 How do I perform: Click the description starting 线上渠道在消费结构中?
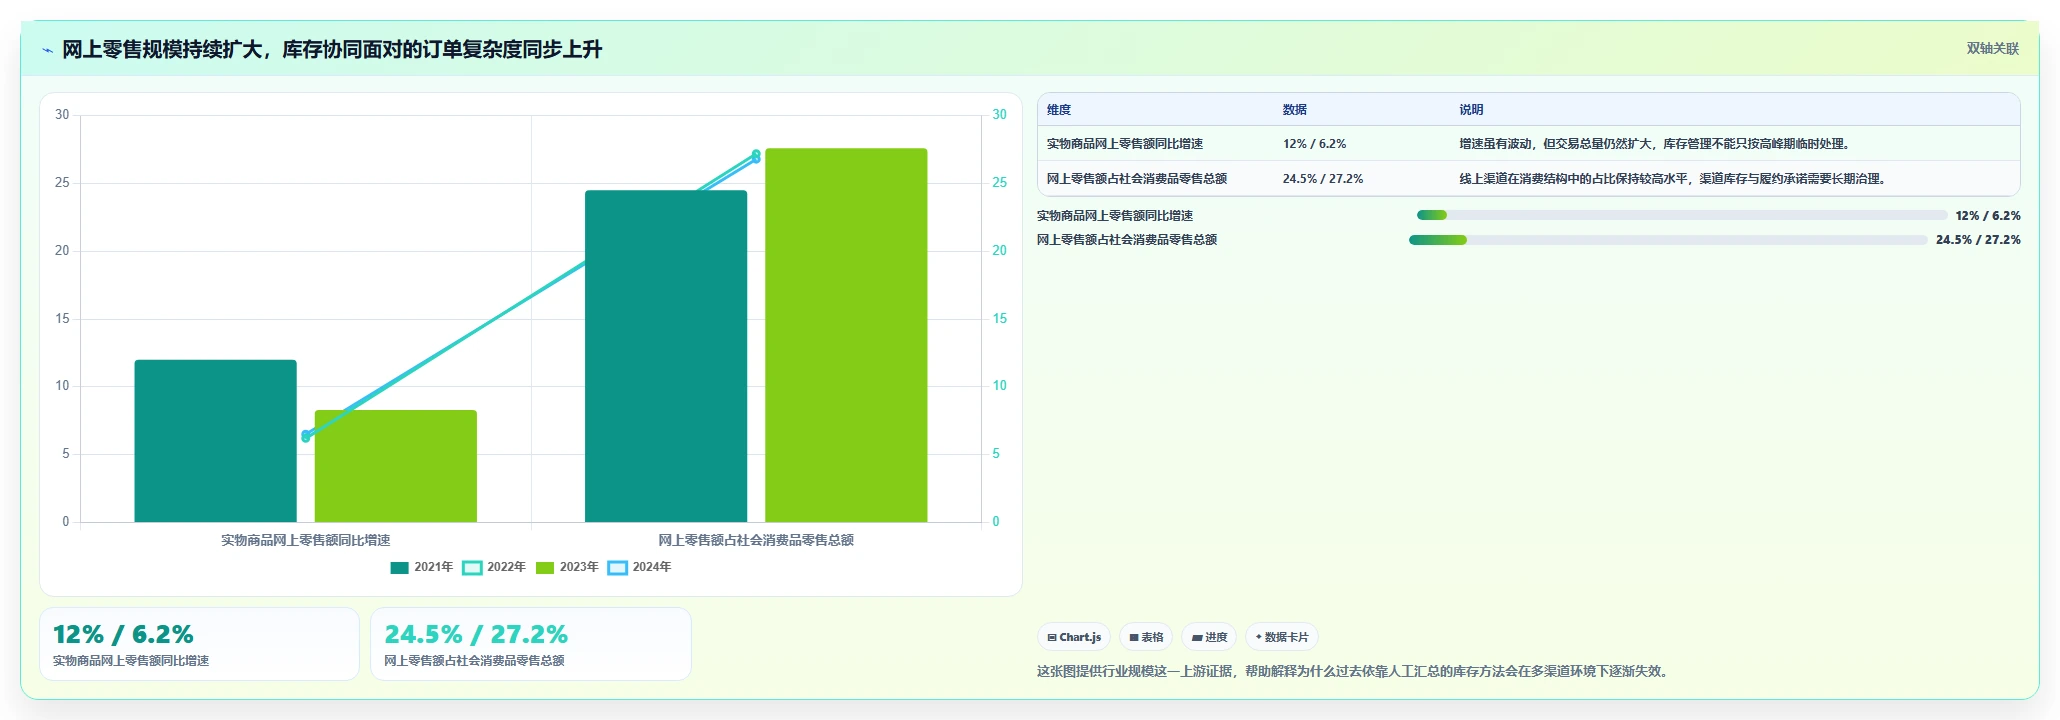pos(1674,179)
